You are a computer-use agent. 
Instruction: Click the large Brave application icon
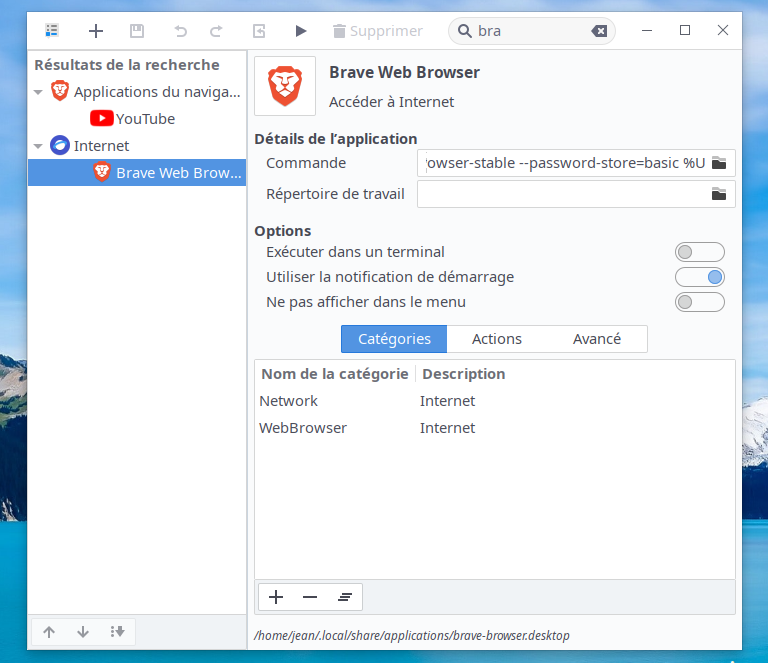pyautogui.click(x=285, y=86)
